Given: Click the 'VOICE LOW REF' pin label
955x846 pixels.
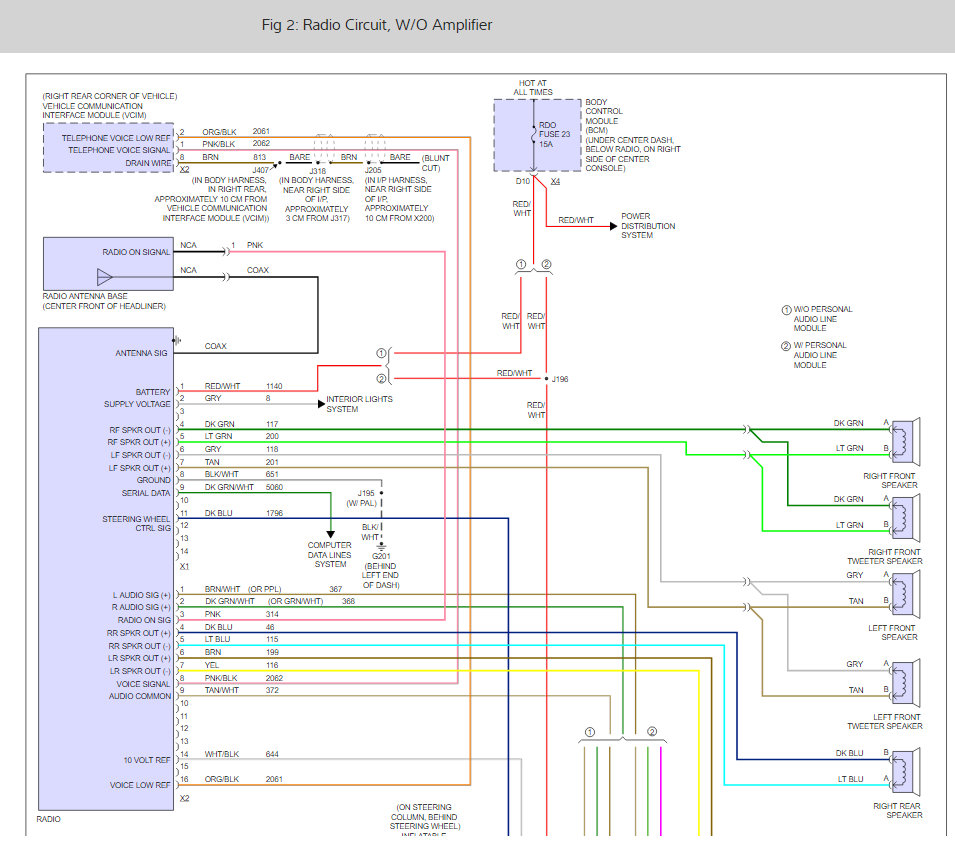Looking at the screenshot, I should click(x=140, y=785).
